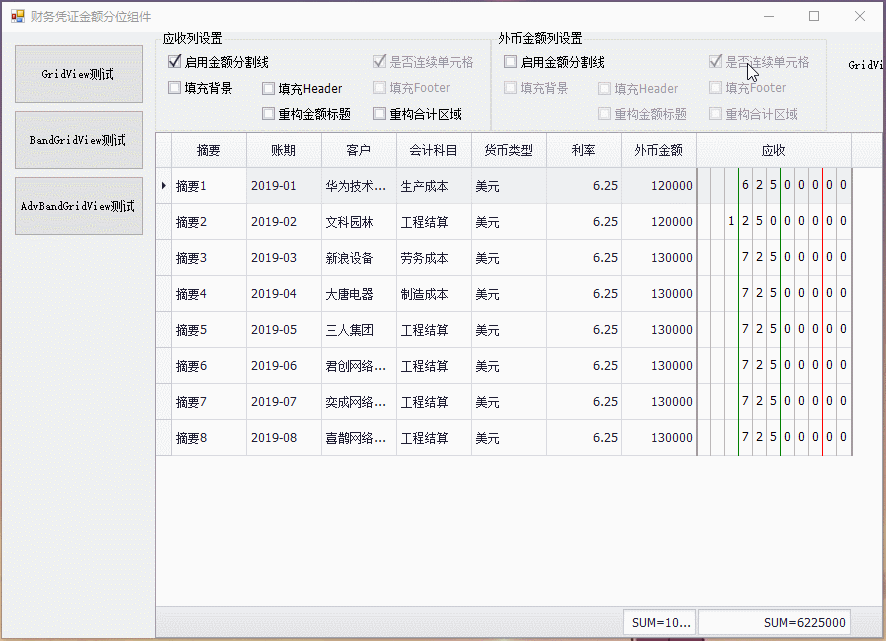Select customer cell 君创网络...

coord(359,366)
